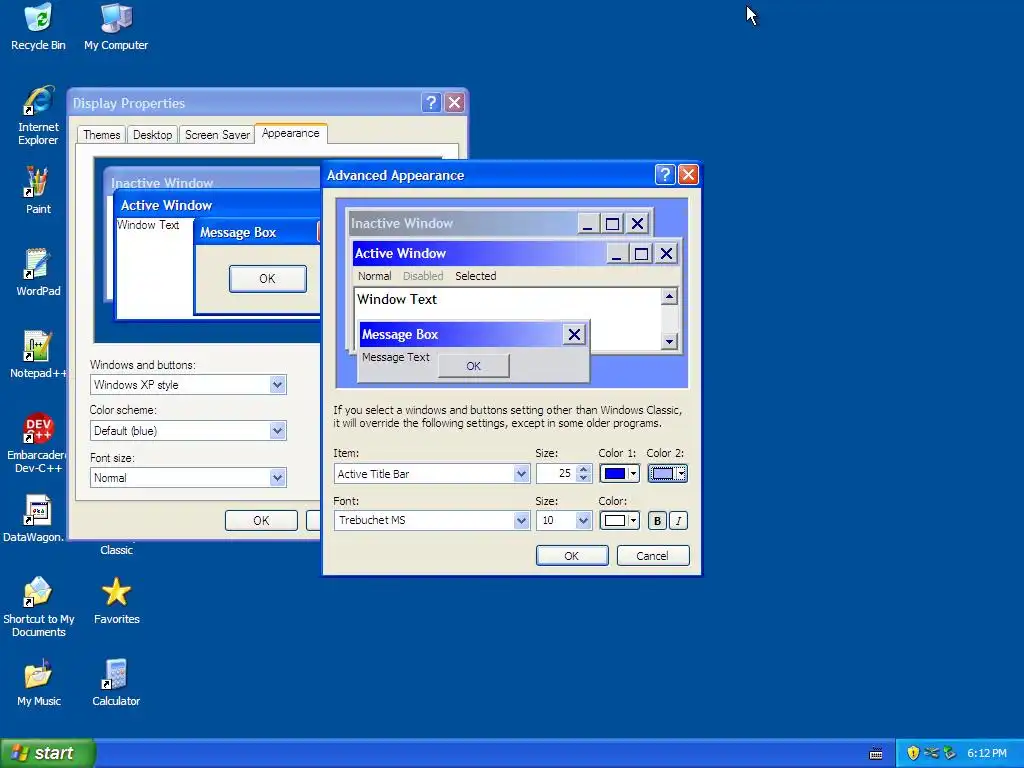Select the My Computer desktop icon

coord(116,27)
